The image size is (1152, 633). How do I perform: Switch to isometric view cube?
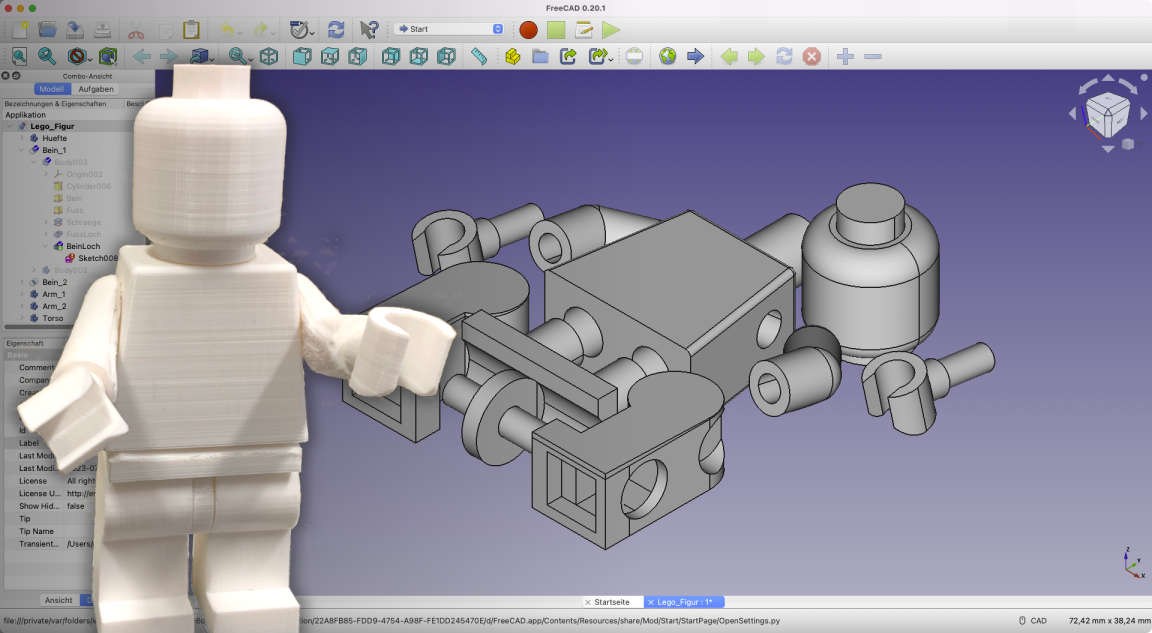tap(269, 57)
